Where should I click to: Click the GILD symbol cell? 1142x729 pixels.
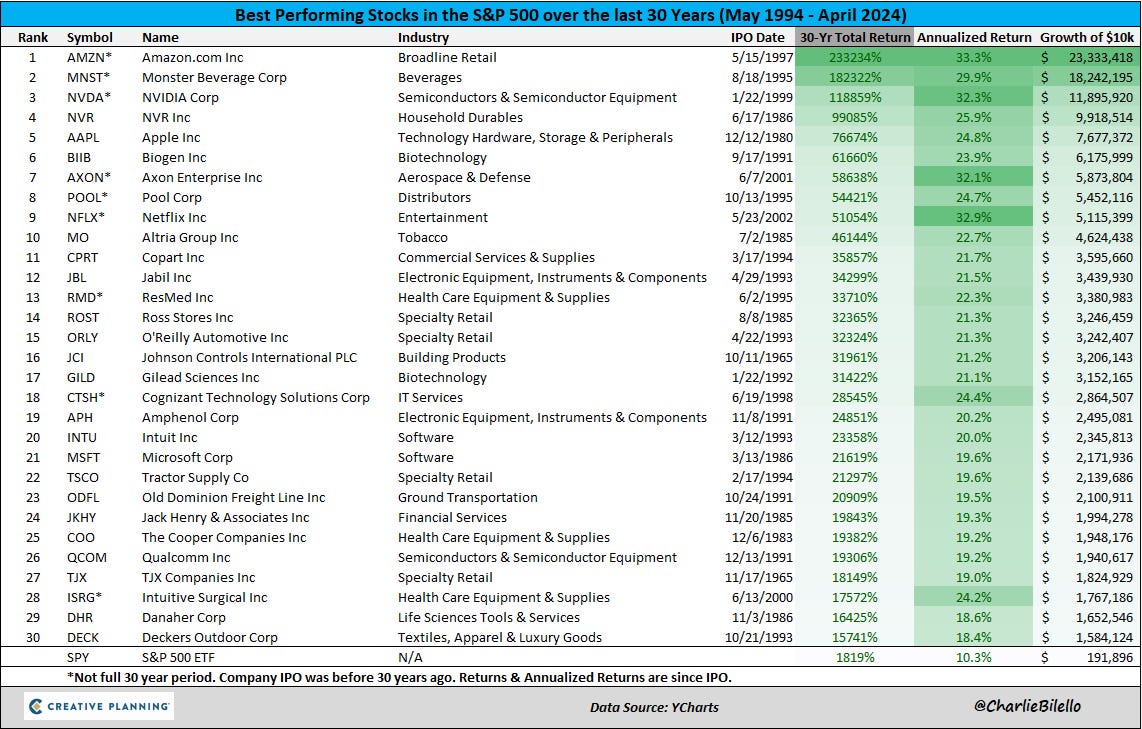81,378
